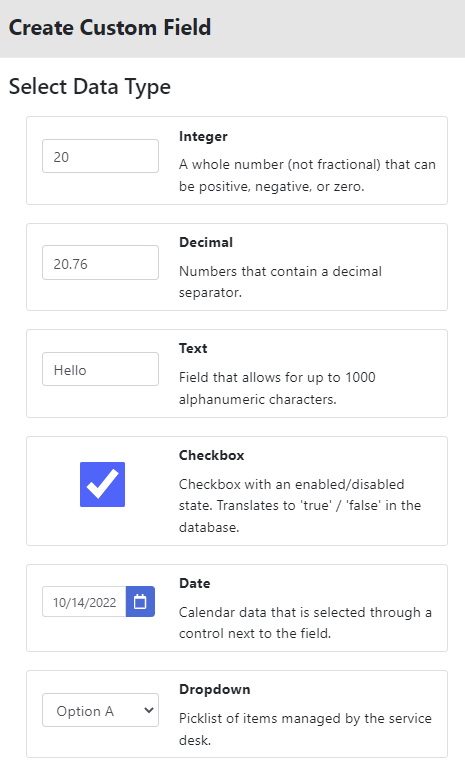The image size is (465, 772).
Task: Click the calendar icon next to the date
Action: [x=140, y=602]
